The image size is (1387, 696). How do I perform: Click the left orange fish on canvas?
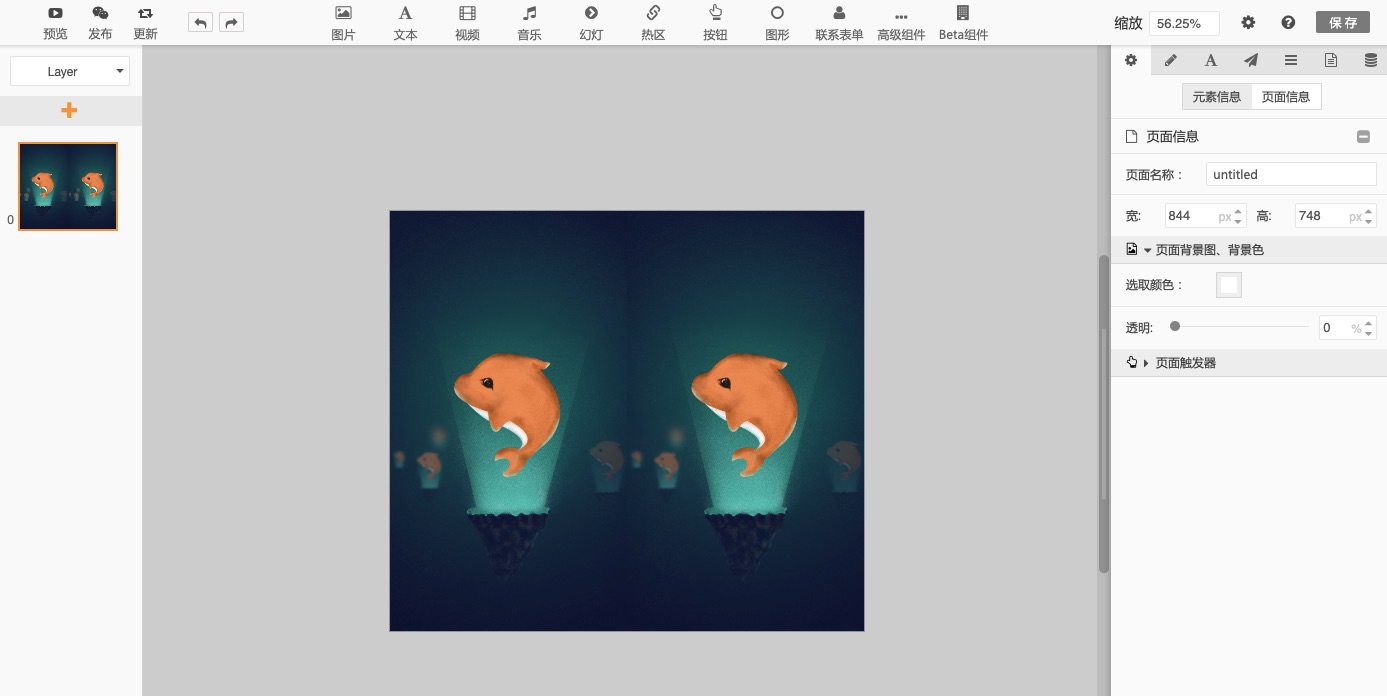[x=508, y=413]
